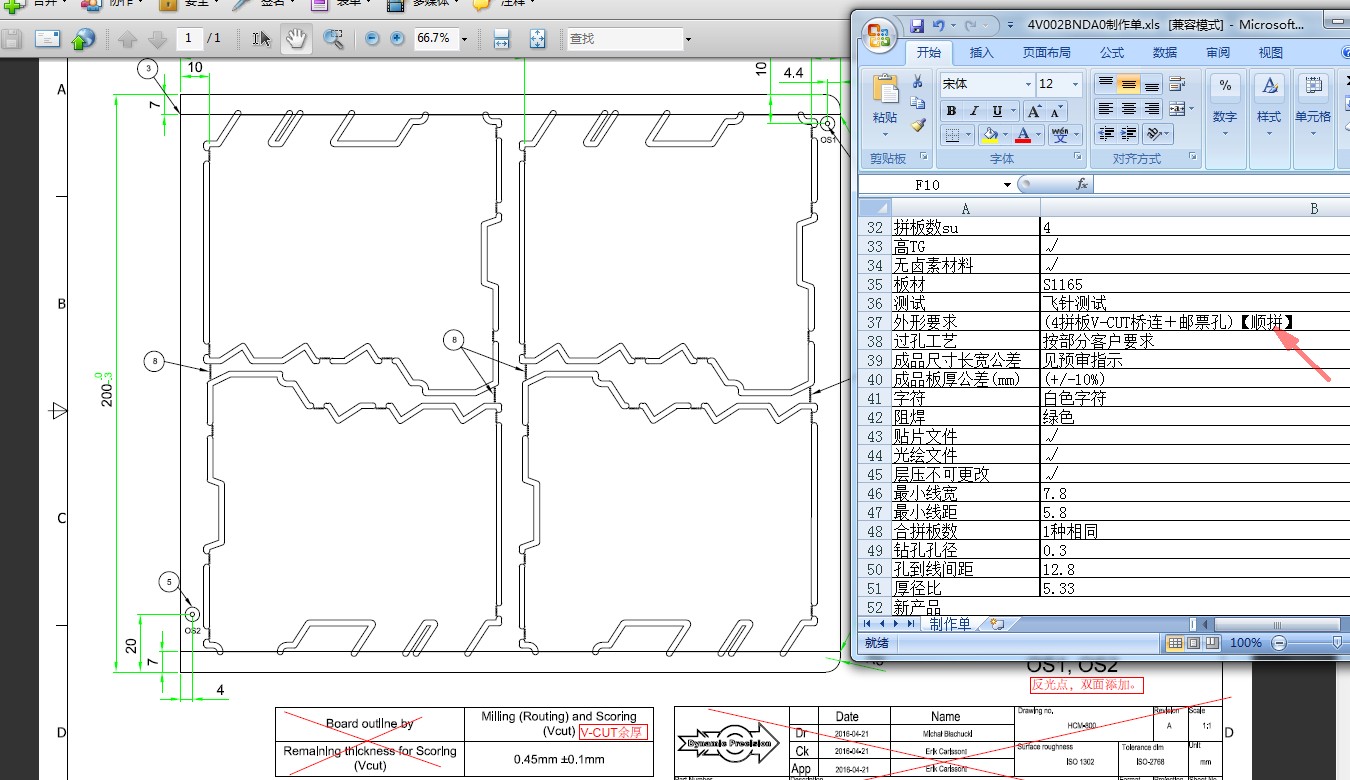Image resolution: width=1350 pixels, height=780 pixels.
Task: Expand underline style dropdown arrow
Action: pyautogui.click(x=1012, y=111)
